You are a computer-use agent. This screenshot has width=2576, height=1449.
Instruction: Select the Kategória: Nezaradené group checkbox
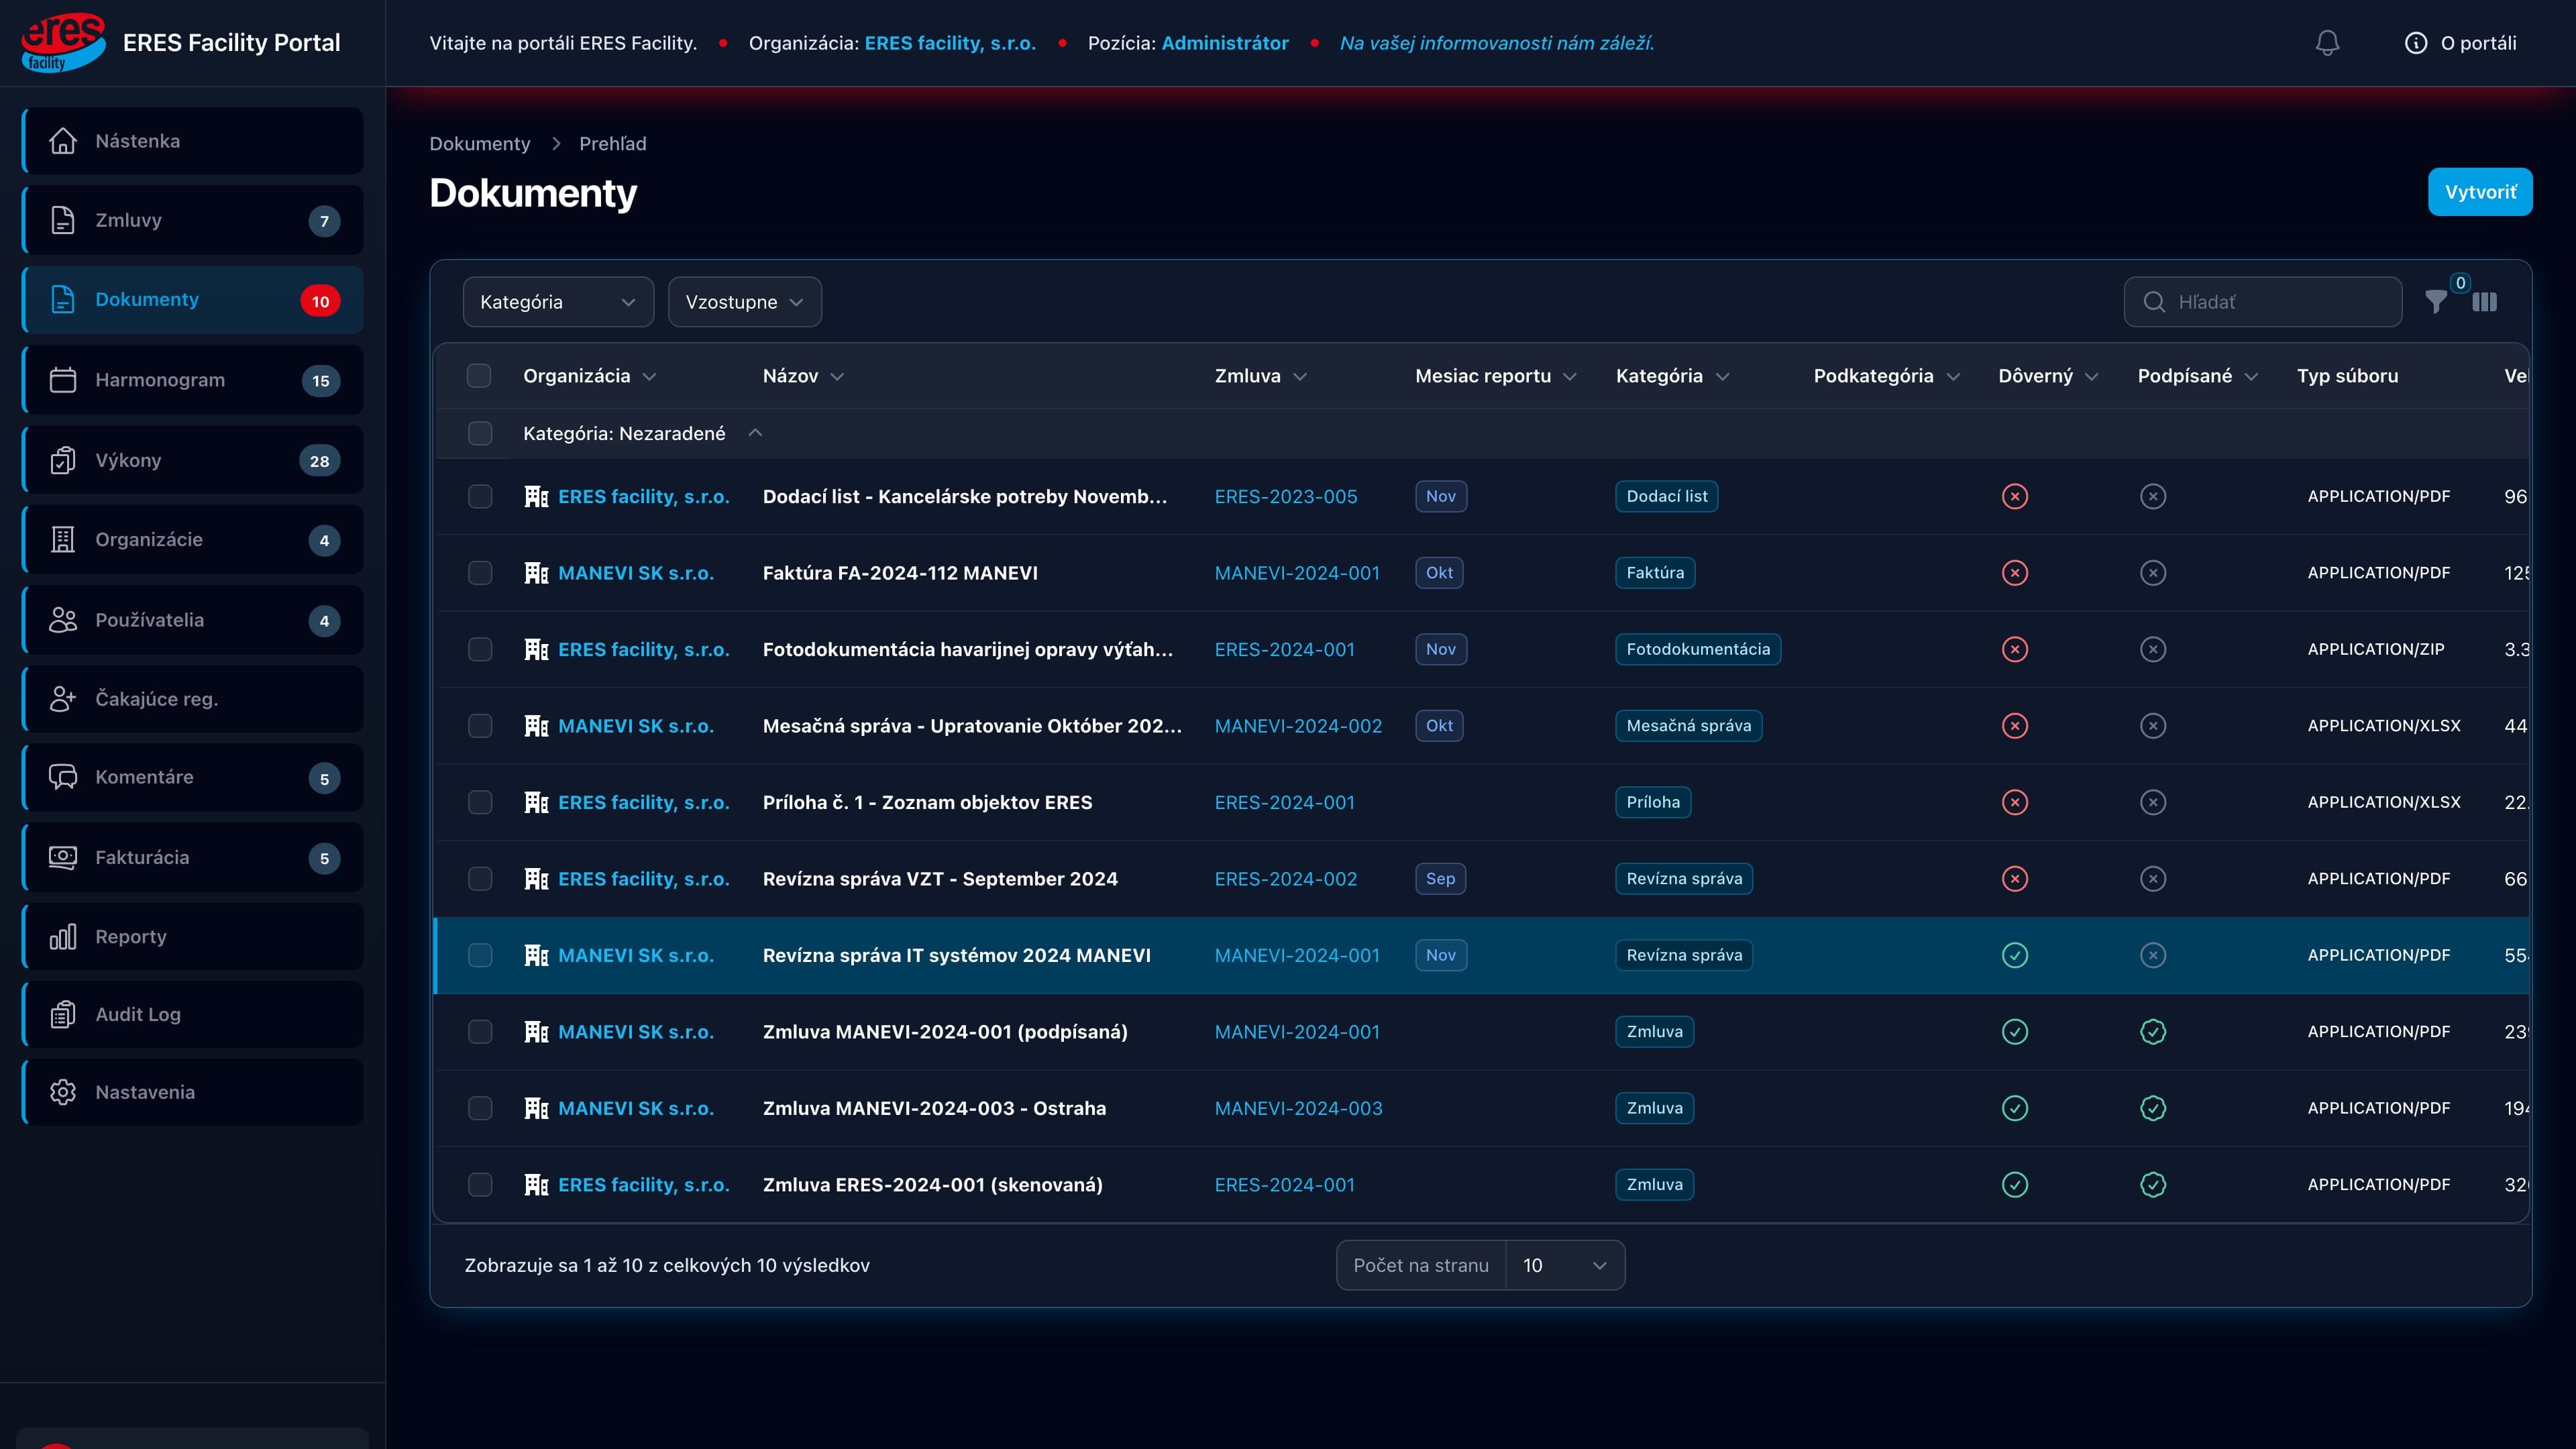point(480,433)
